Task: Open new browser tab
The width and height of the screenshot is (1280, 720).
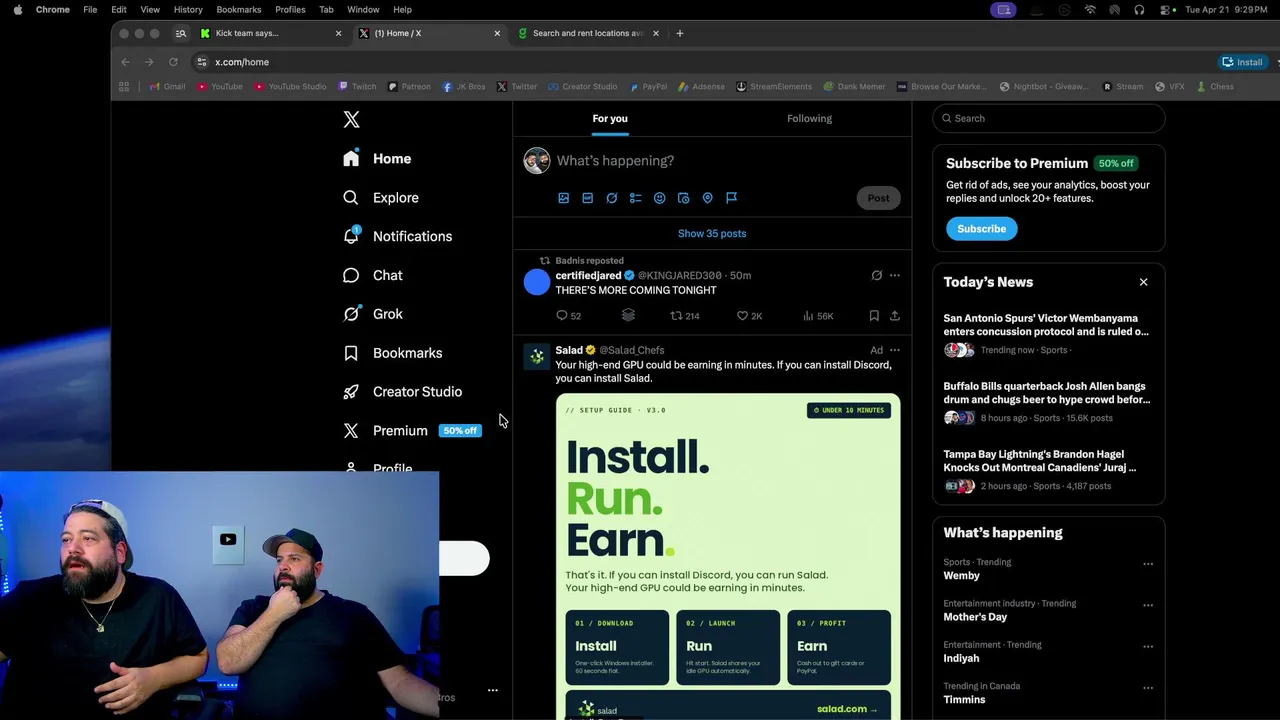Action: (x=680, y=33)
